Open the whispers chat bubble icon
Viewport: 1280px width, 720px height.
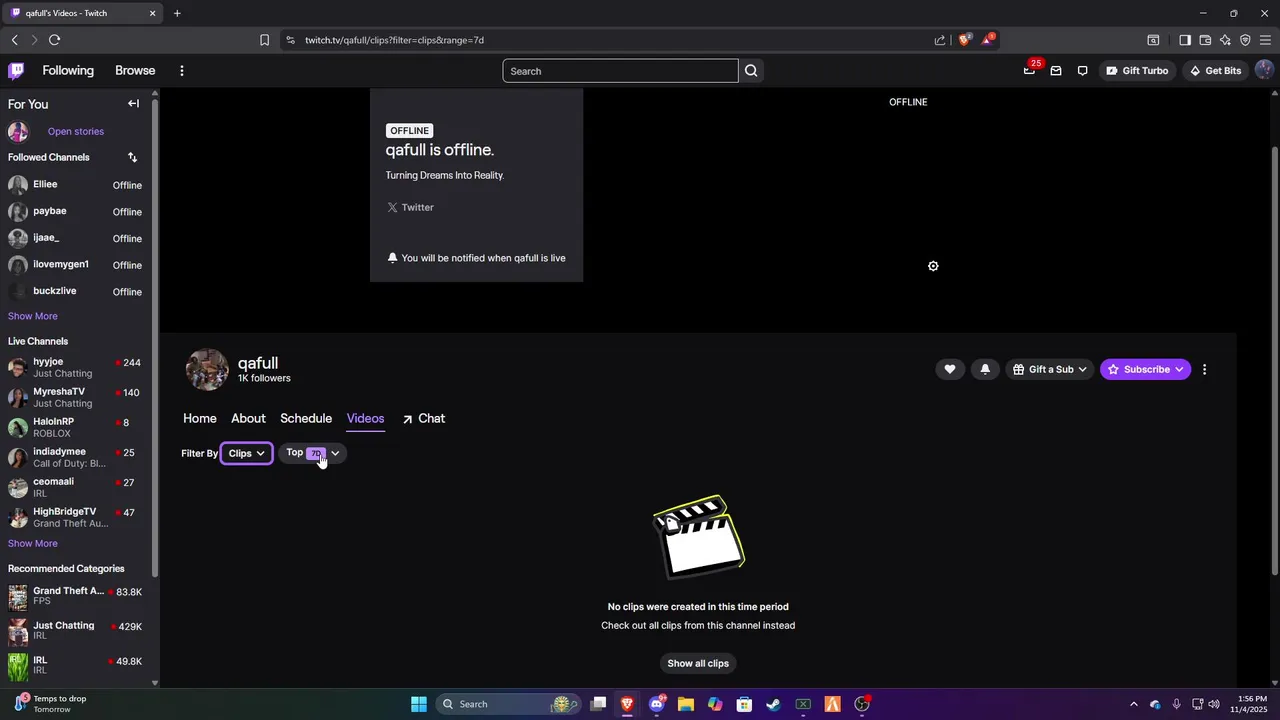[x=1082, y=71]
